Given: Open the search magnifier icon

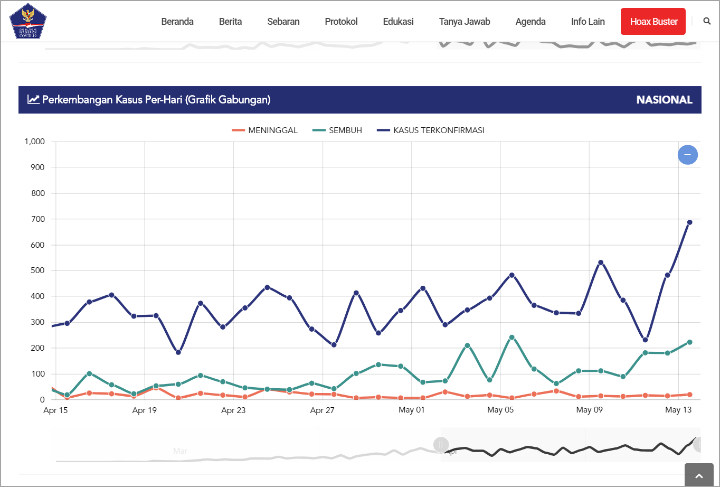Looking at the screenshot, I should point(707,21).
